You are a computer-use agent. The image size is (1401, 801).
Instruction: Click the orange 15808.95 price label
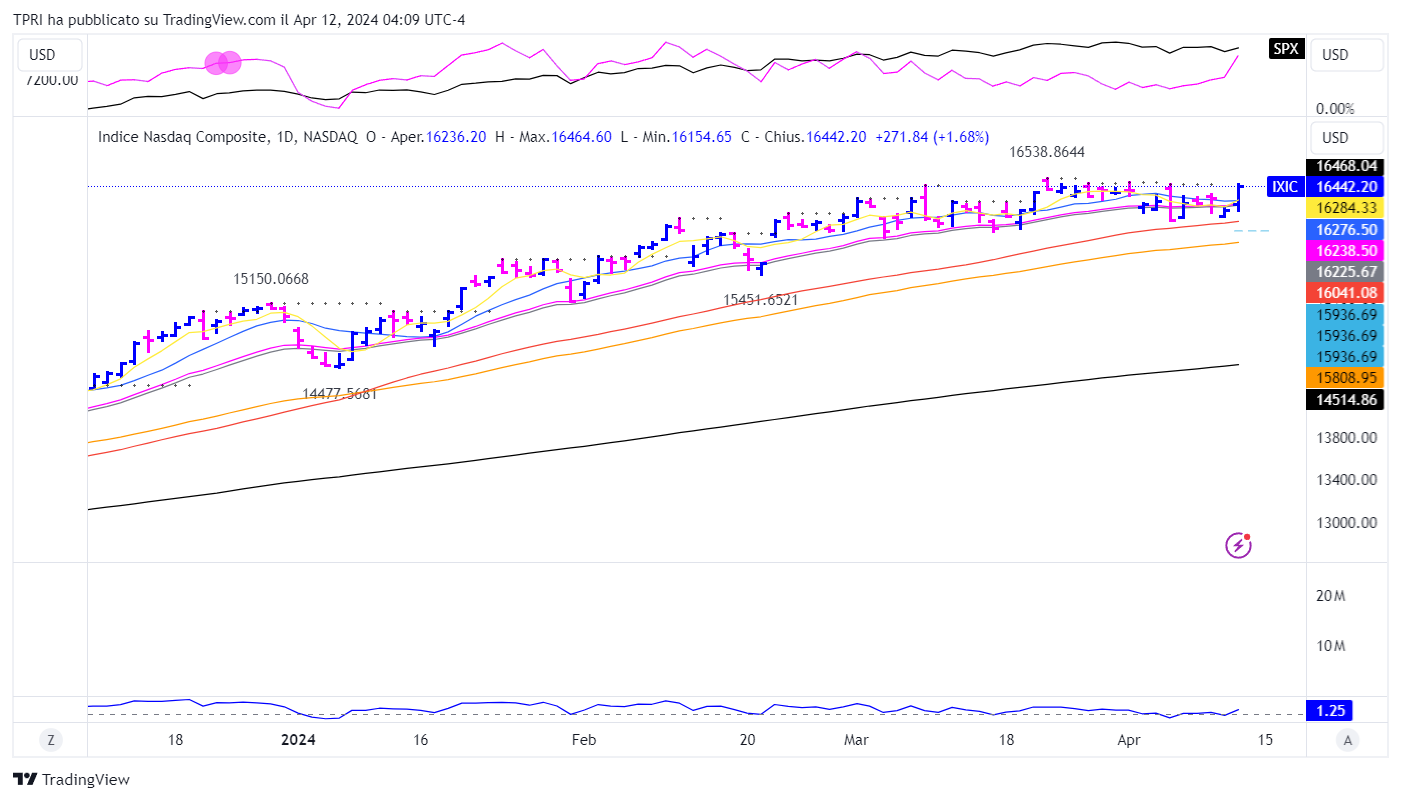click(1345, 378)
